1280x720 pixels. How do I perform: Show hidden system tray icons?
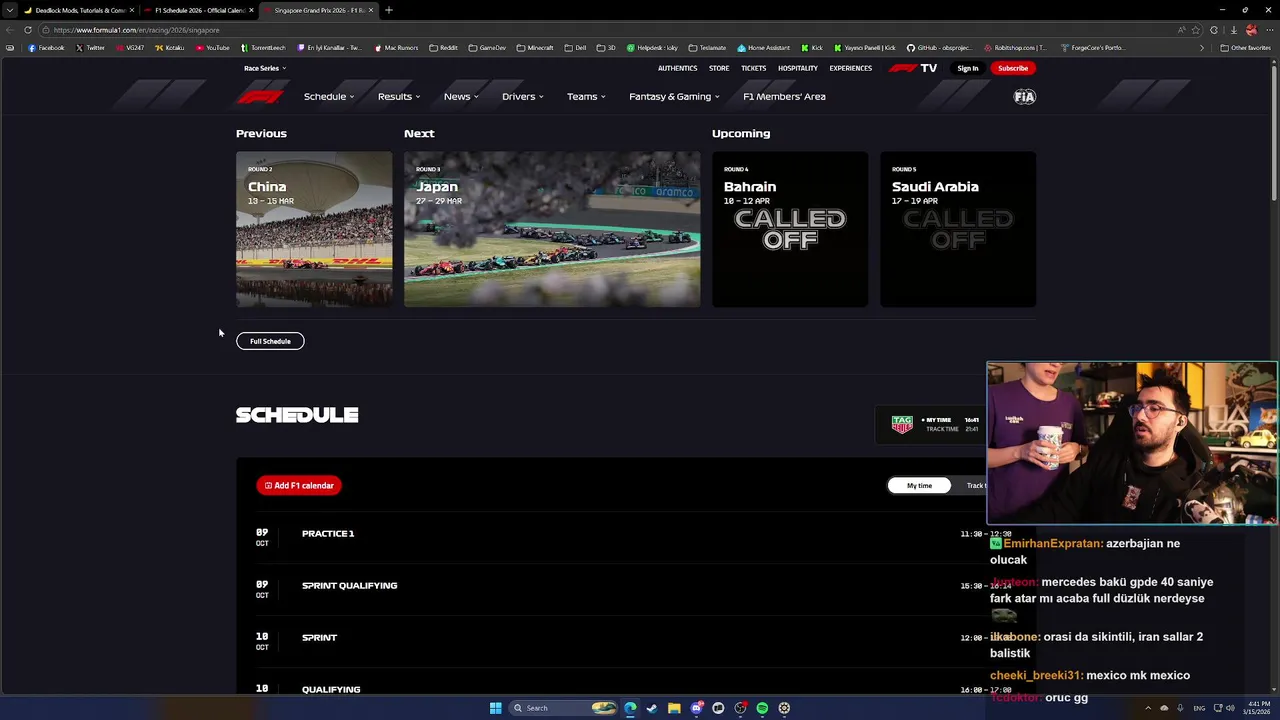1148,708
